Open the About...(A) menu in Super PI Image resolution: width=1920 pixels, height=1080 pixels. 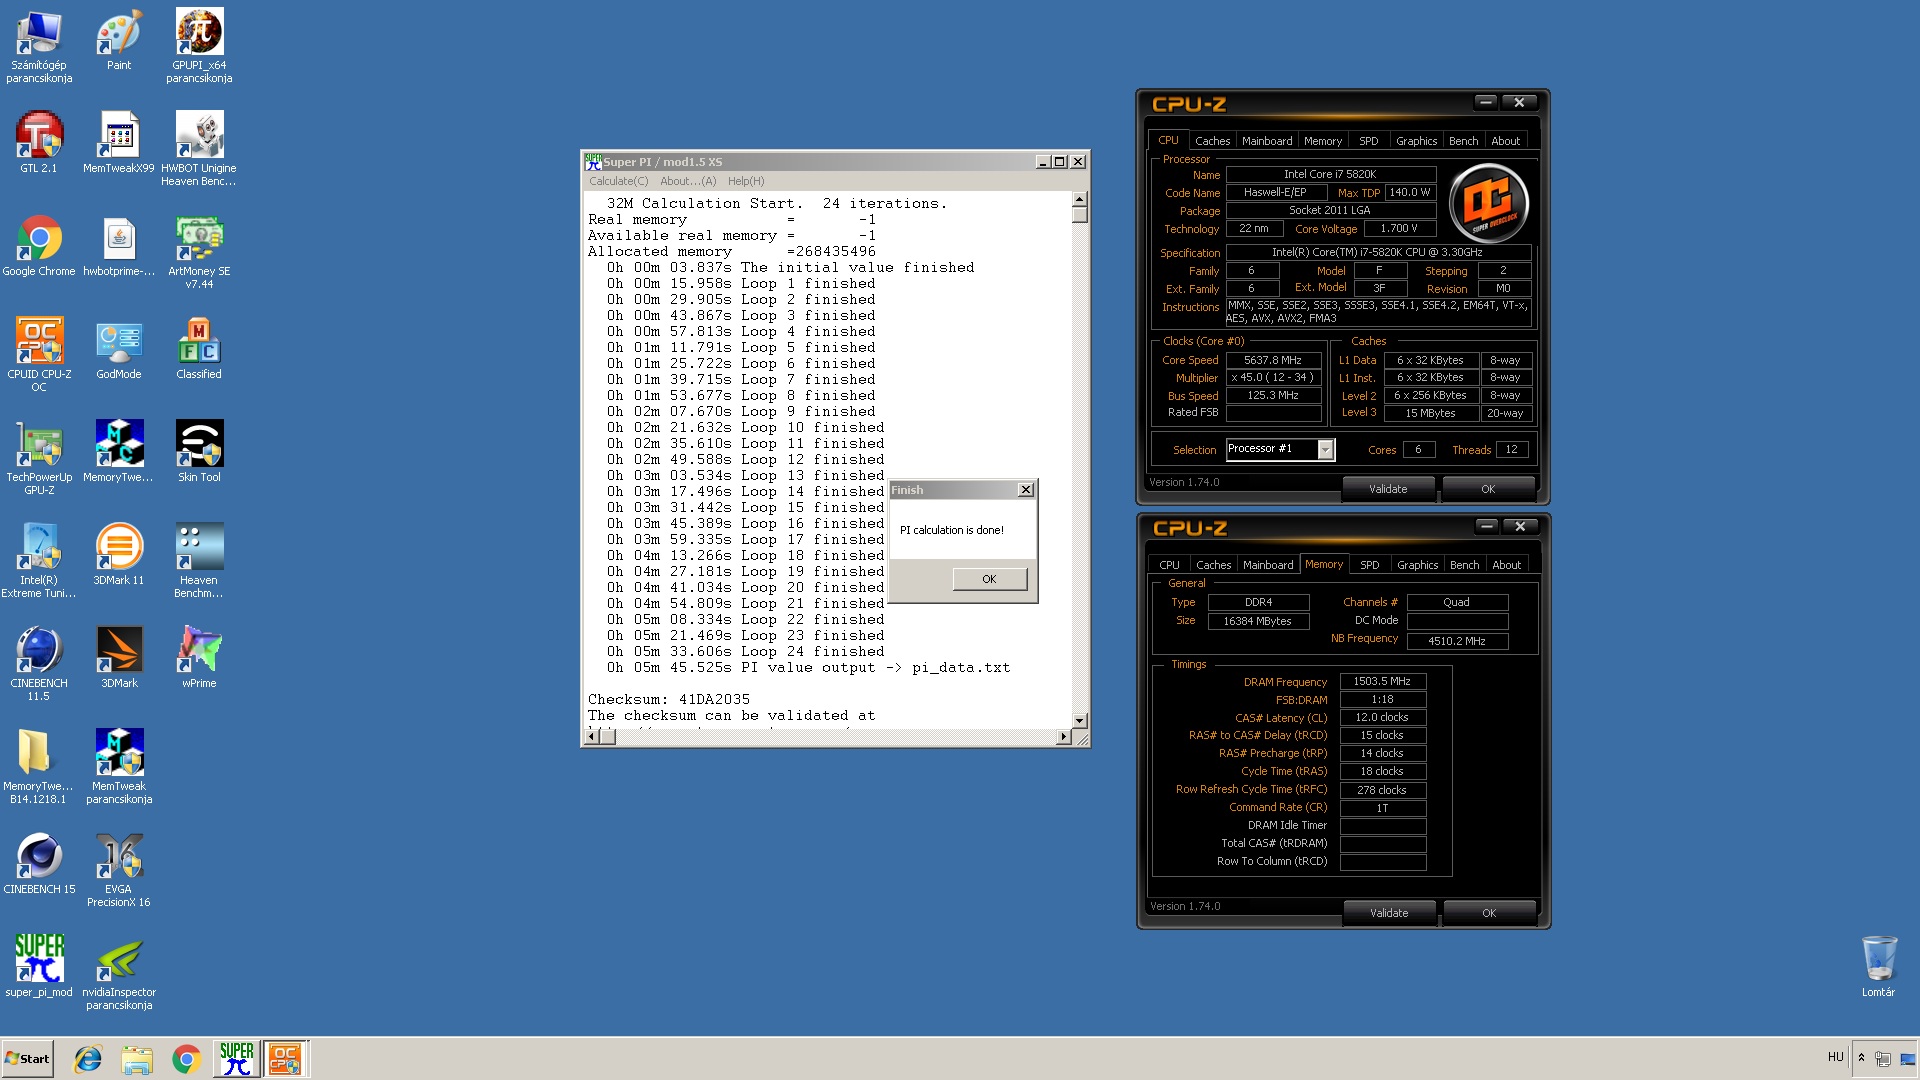tap(688, 181)
